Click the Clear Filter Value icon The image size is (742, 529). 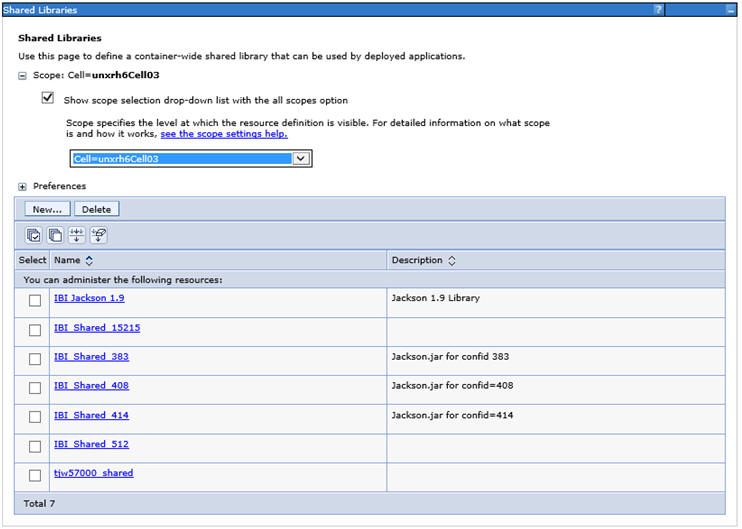click(x=98, y=235)
